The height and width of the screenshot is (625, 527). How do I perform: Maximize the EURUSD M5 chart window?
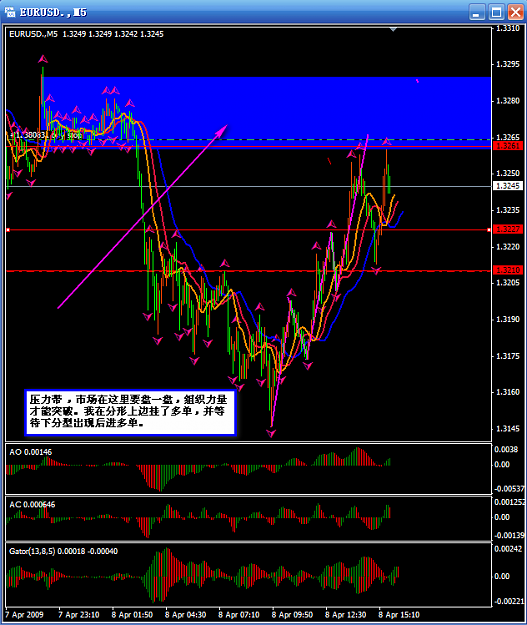(x=496, y=12)
